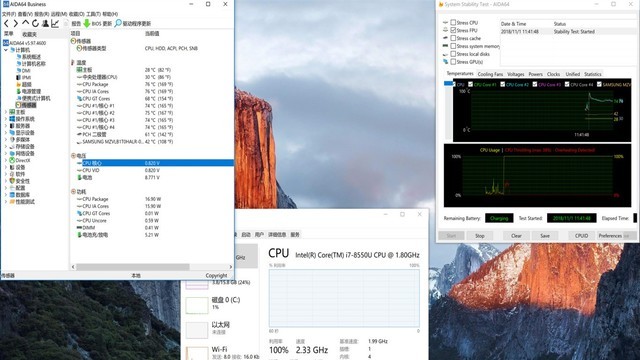The width and height of the screenshot is (640, 360).
Task: Expand the 软件 tree node
Action: pos(6,174)
